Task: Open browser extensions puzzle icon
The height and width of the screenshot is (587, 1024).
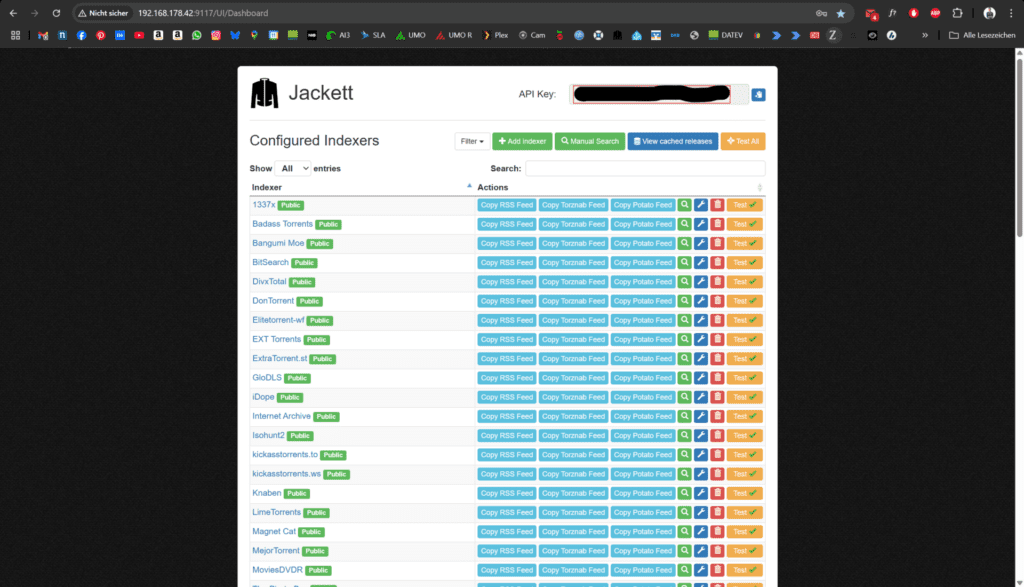Action: click(x=957, y=13)
